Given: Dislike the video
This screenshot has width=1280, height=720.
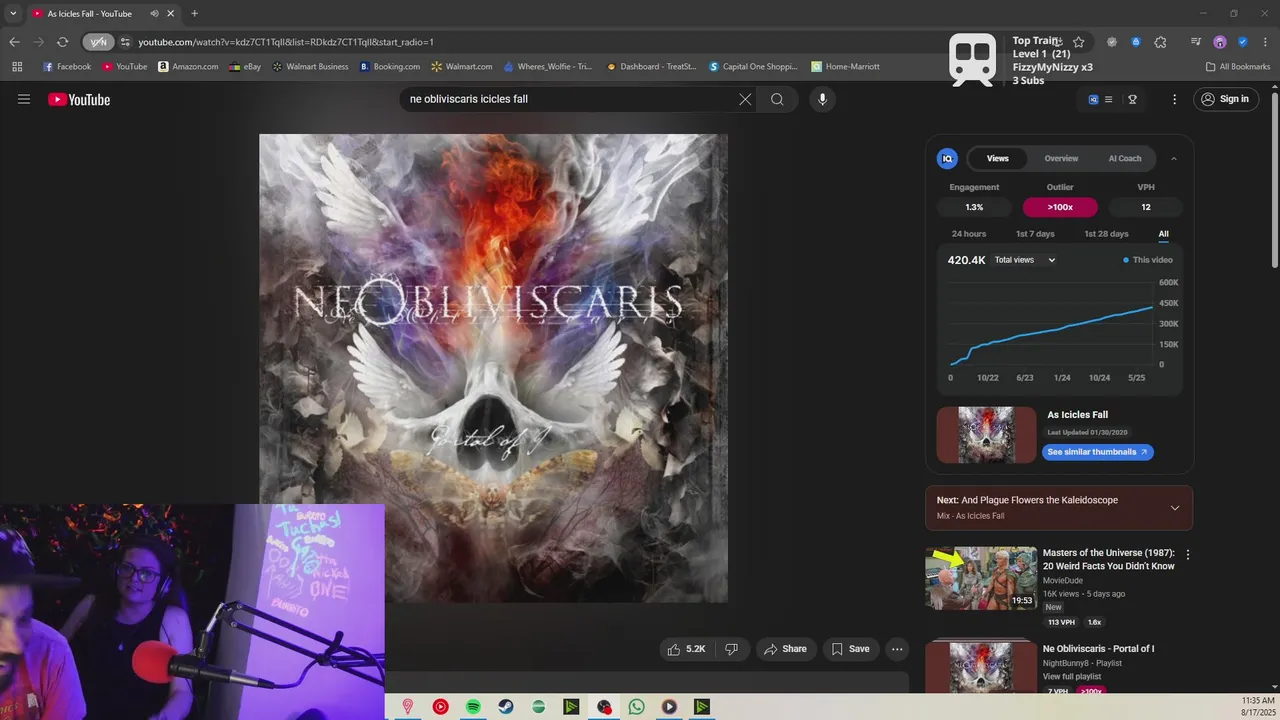Looking at the screenshot, I should [731, 649].
